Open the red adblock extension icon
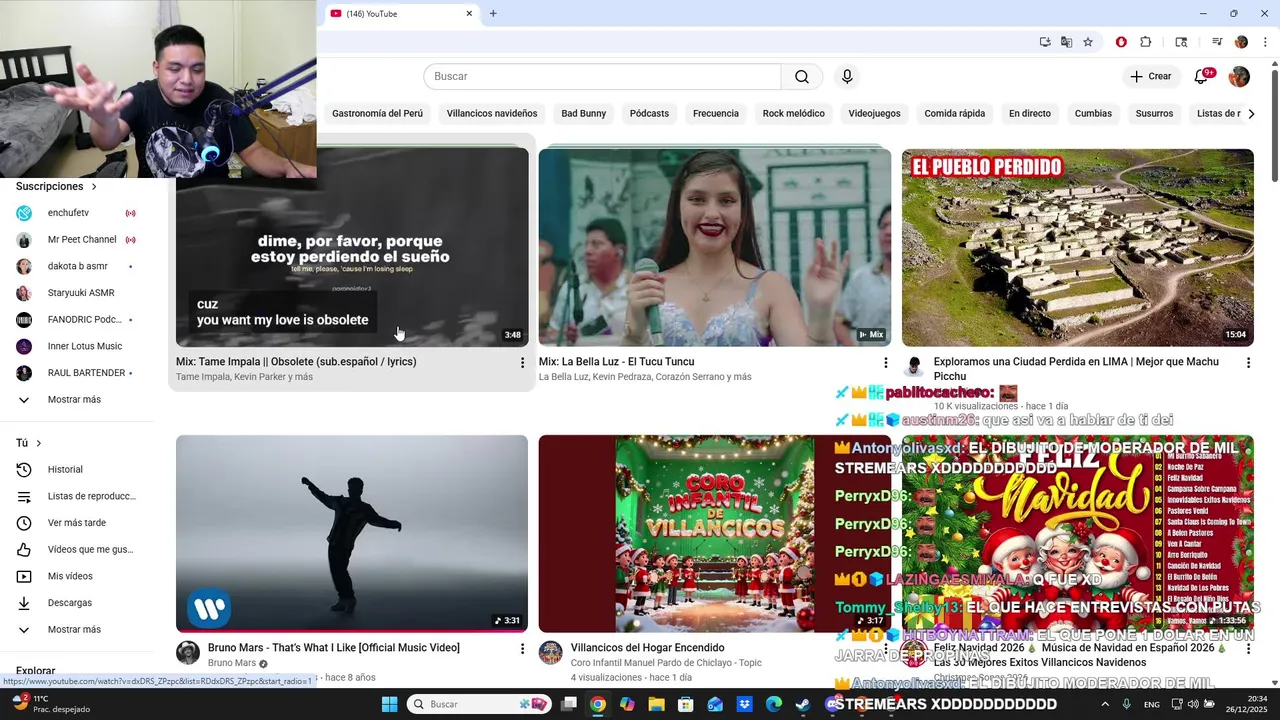This screenshot has height=720, width=1280. click(x=1121, y=42)
